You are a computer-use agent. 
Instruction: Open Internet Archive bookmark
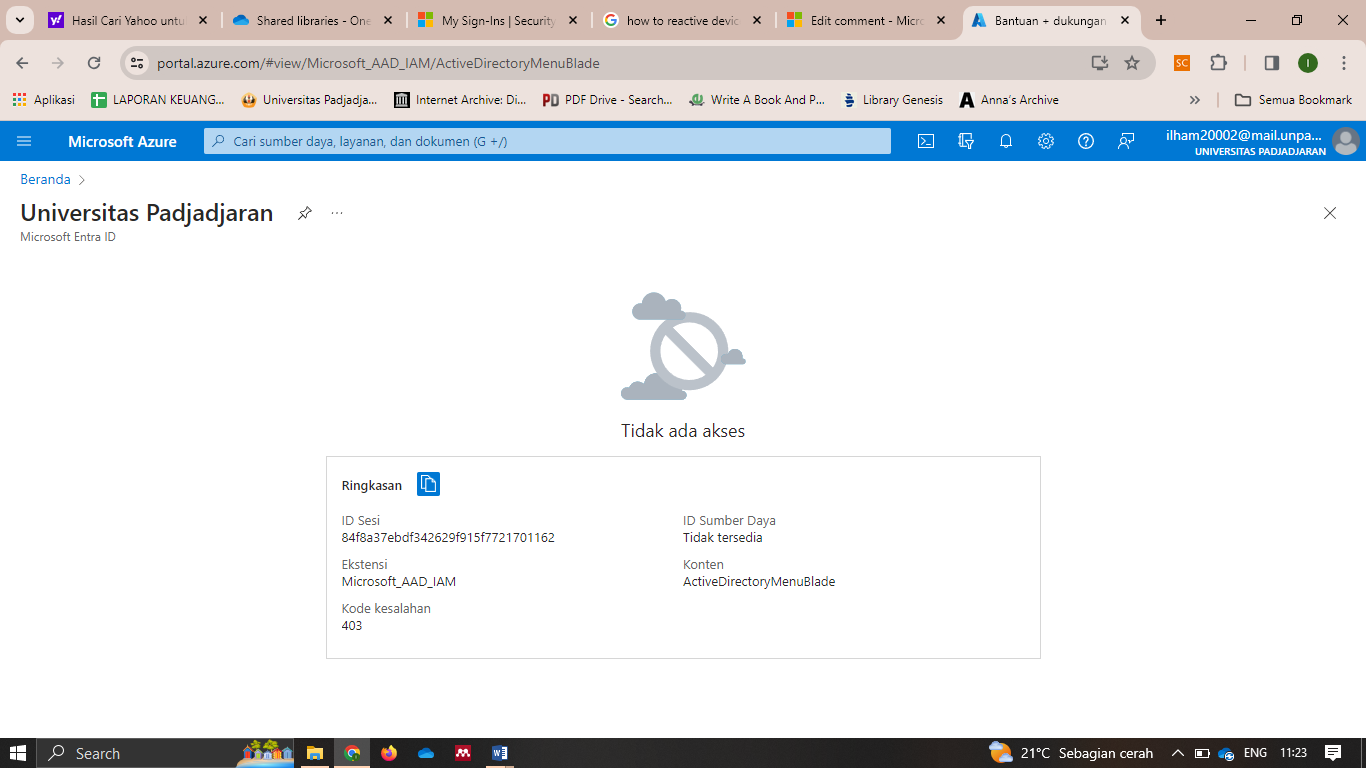[x=461, y=100]
